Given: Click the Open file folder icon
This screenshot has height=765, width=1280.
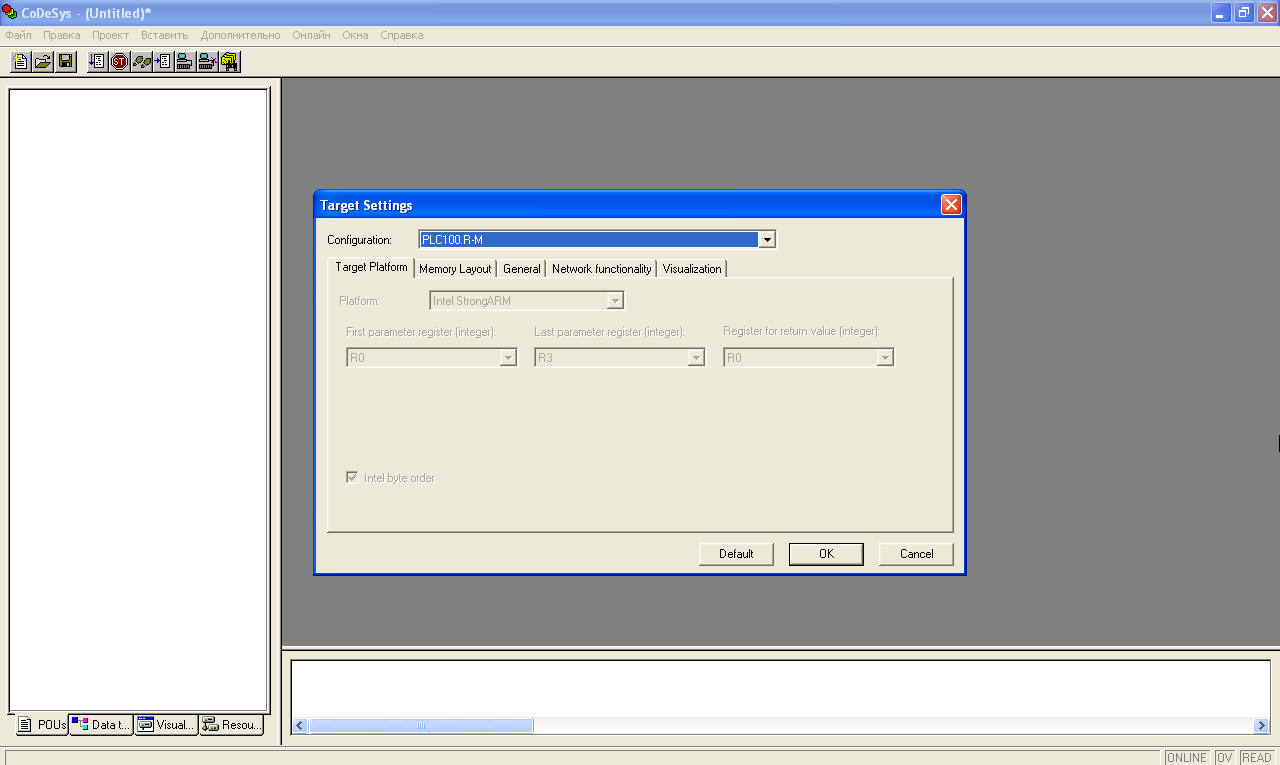Looking at the screenshot, I should [x=43, y=62].
